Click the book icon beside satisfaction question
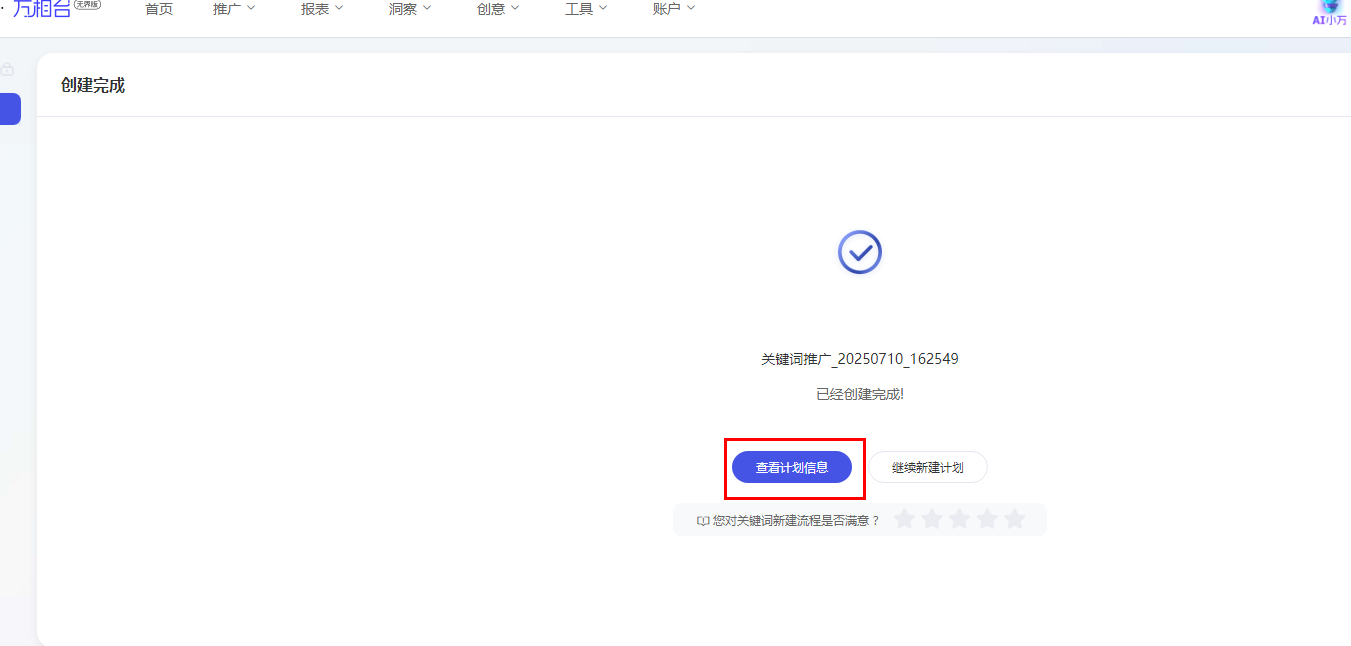This screenshot has width=1351, height=646. point(703,521)
